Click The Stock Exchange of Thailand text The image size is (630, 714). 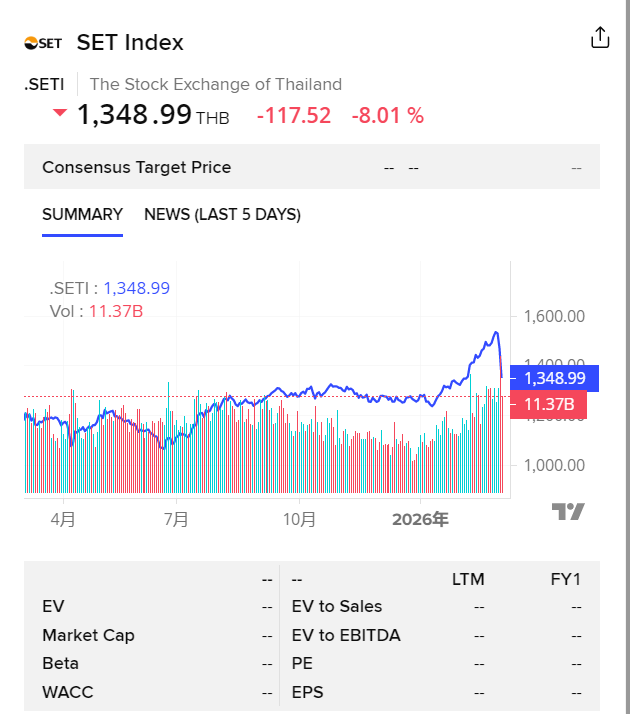tap(216, 85)
